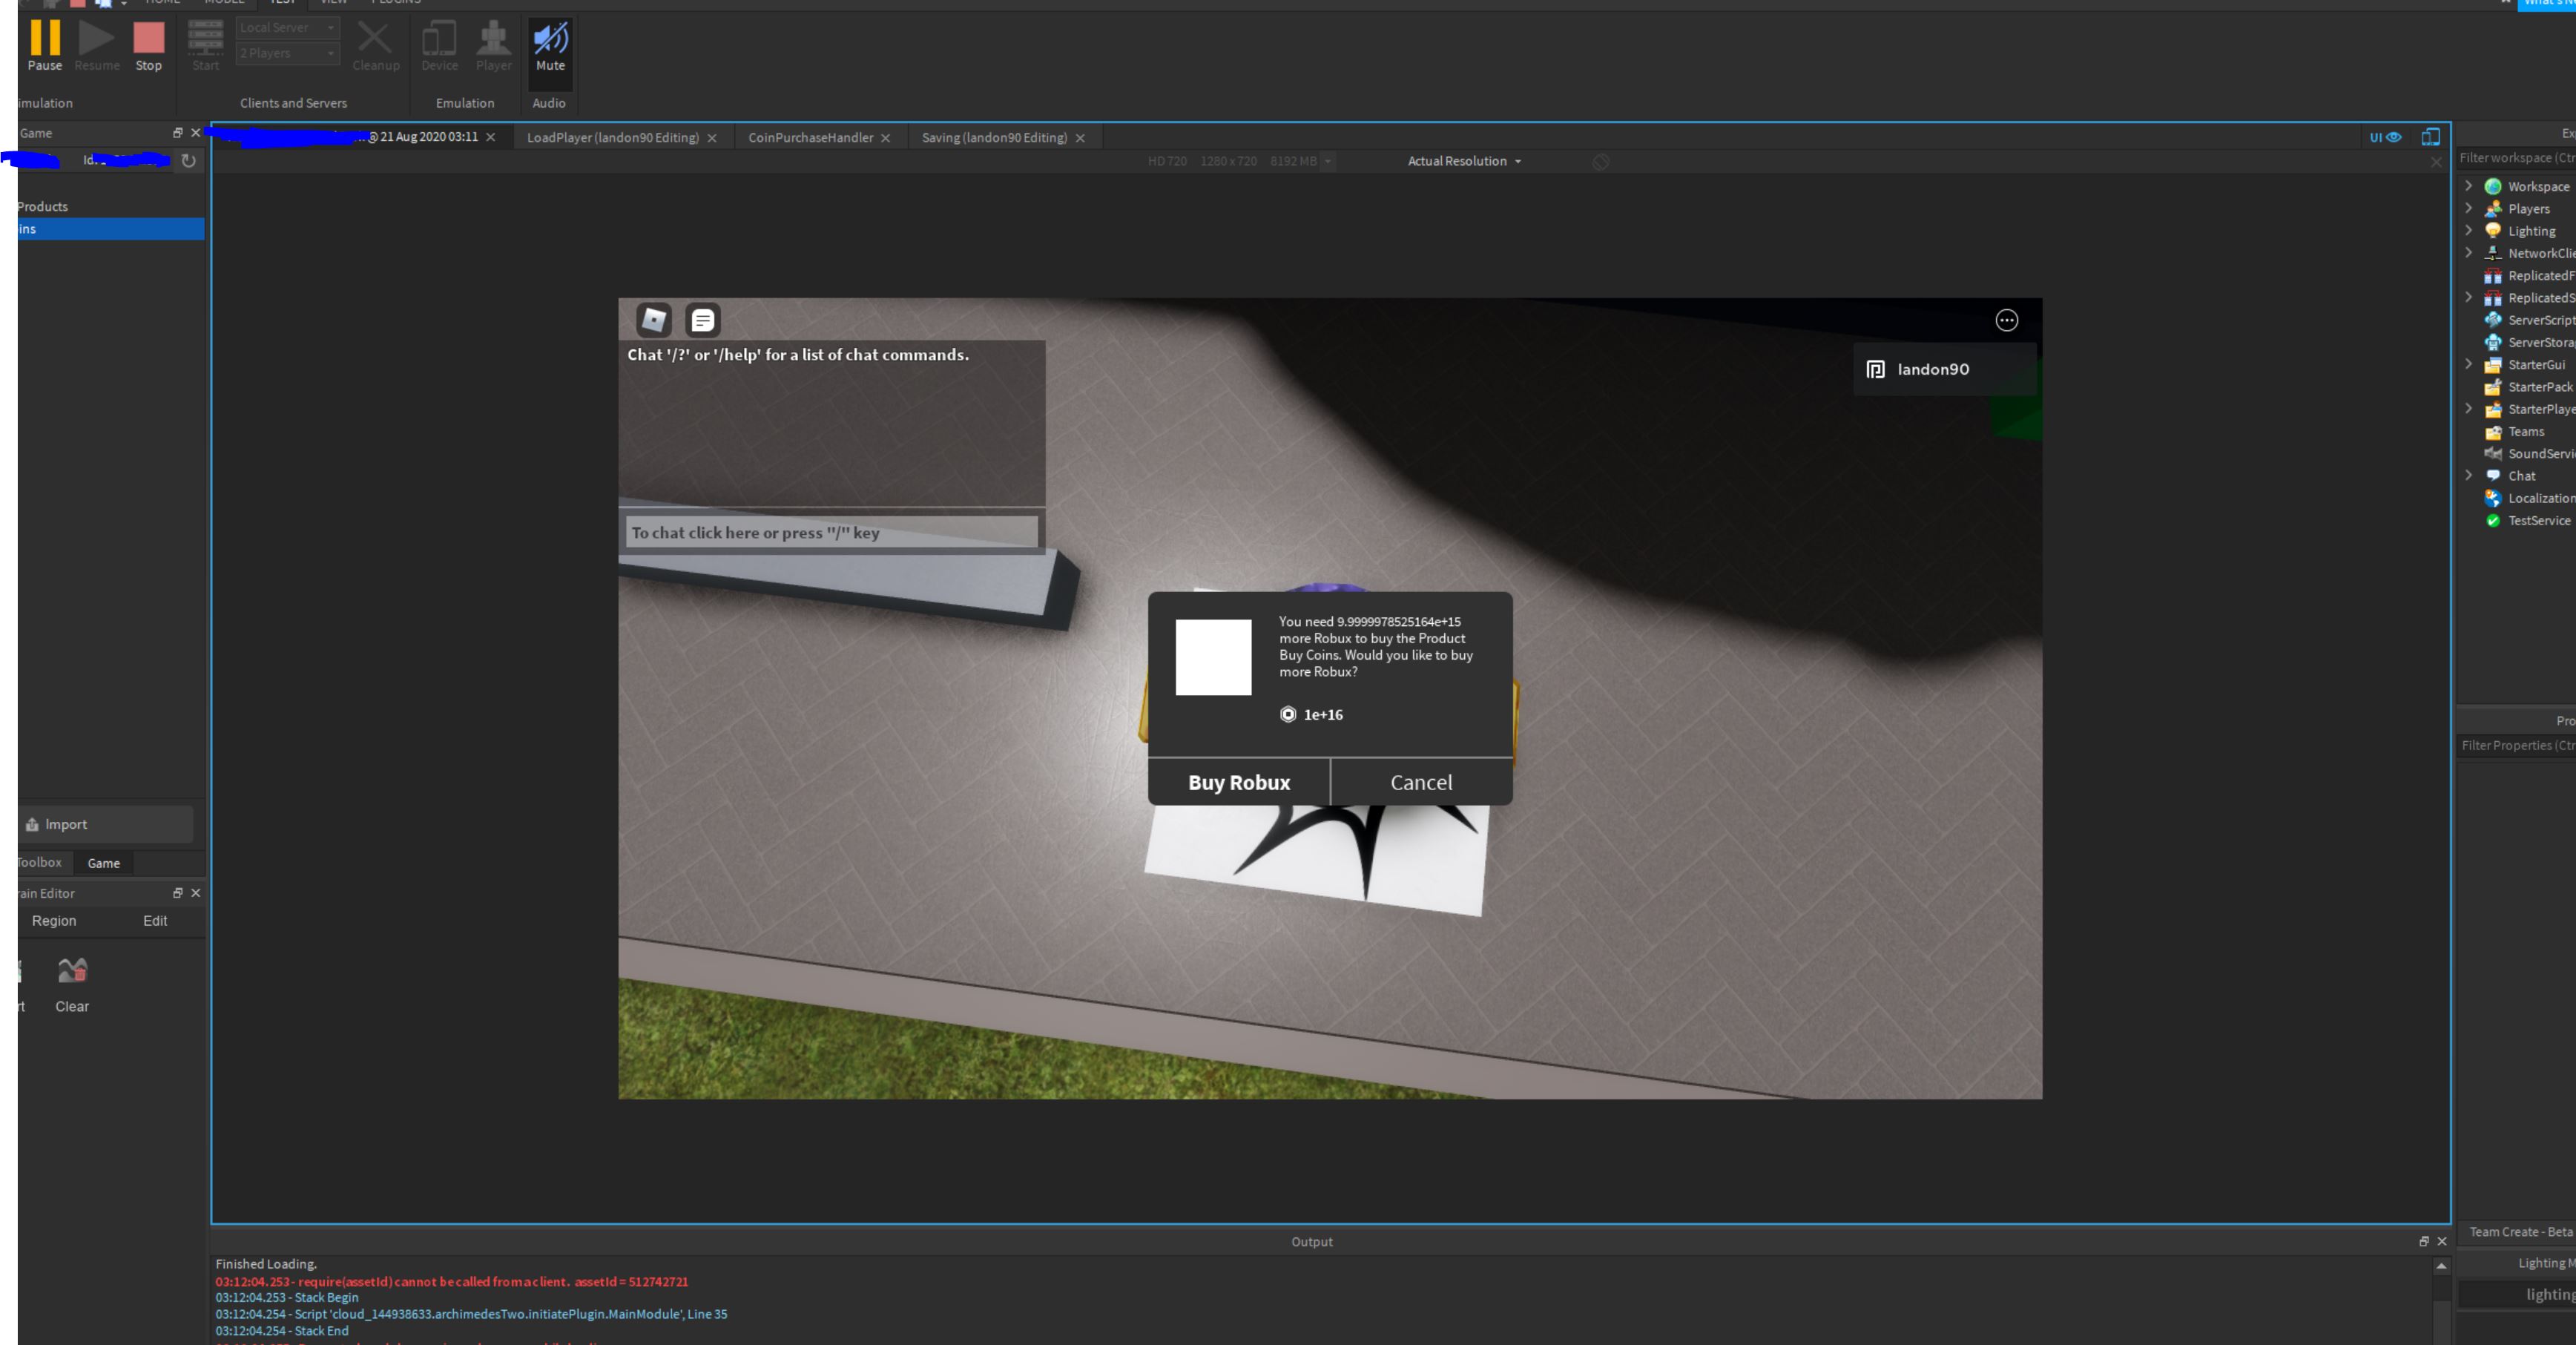Click the refresh icon in Game panel
Viewport: 2576px width, 1345px height.
[x=188, y=160]
